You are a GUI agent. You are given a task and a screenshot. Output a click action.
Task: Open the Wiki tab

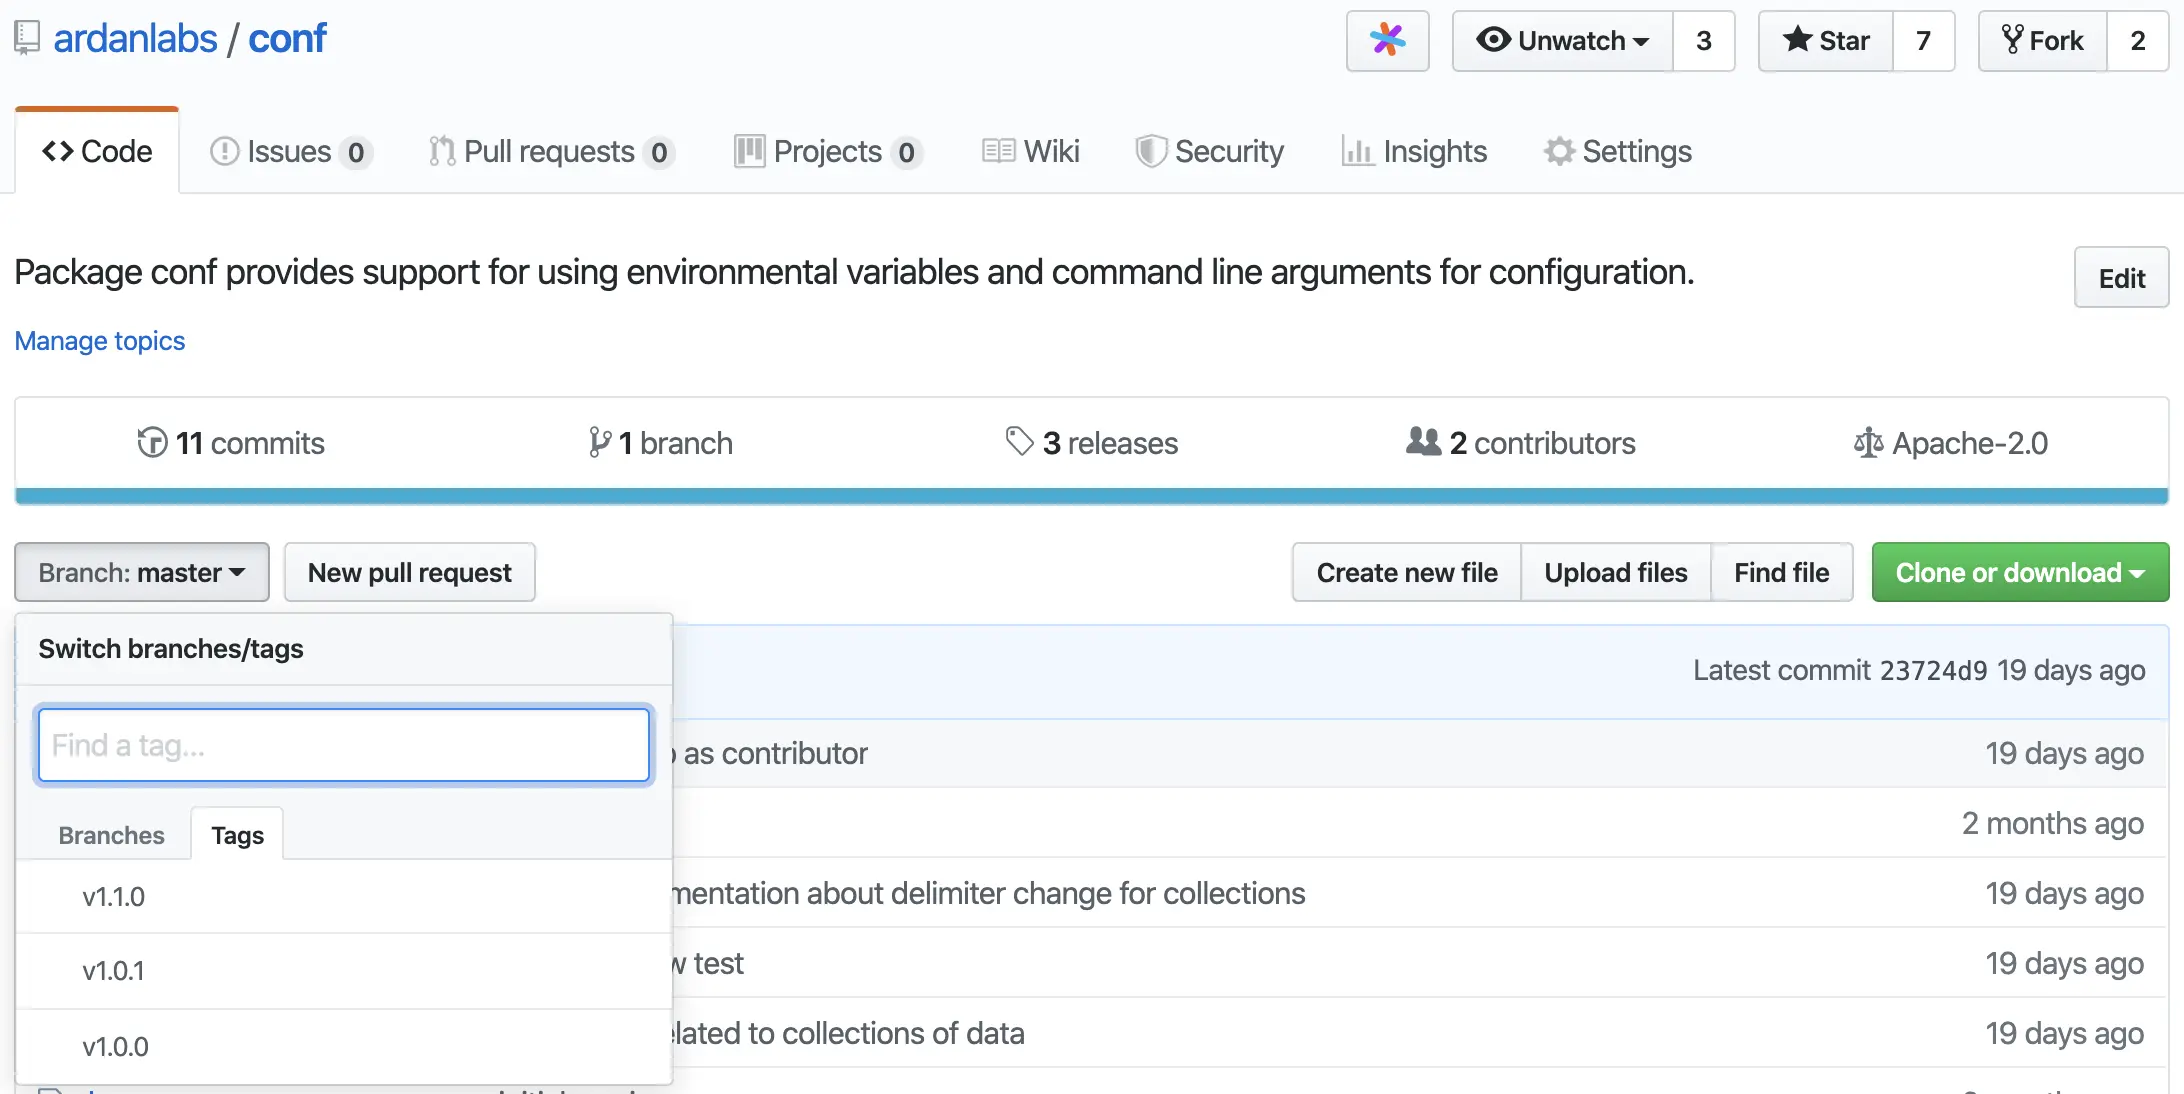click(1031, 151)
